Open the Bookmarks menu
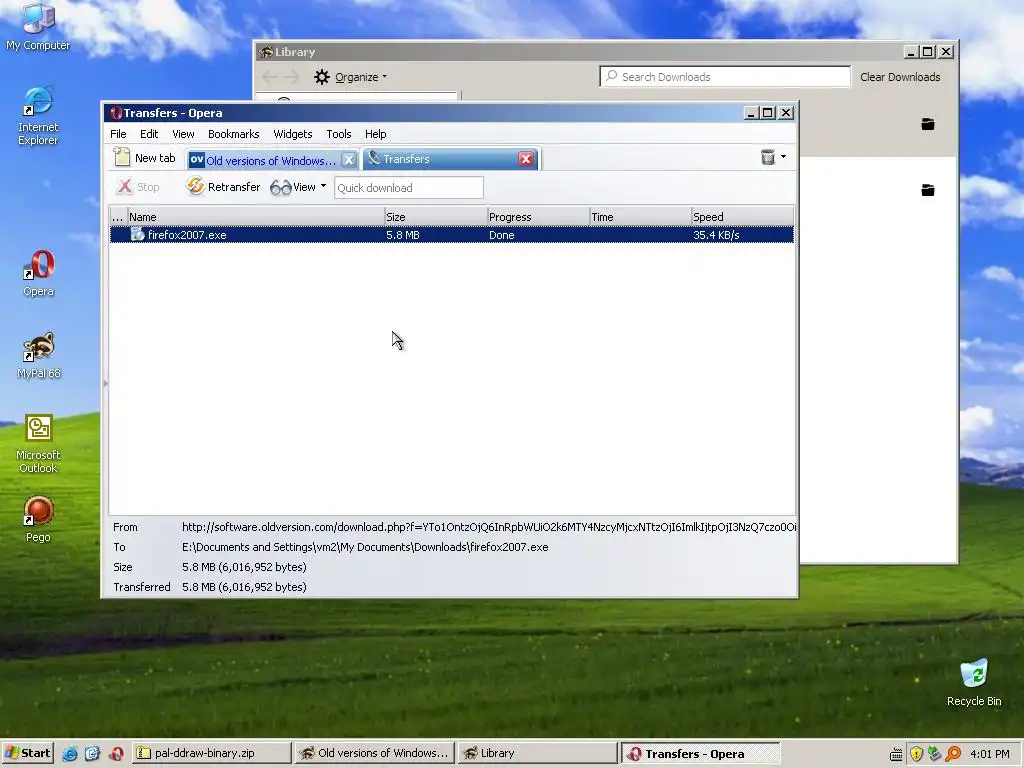The width and height of the screenshot is (1024, 768). tap(233, 134)
